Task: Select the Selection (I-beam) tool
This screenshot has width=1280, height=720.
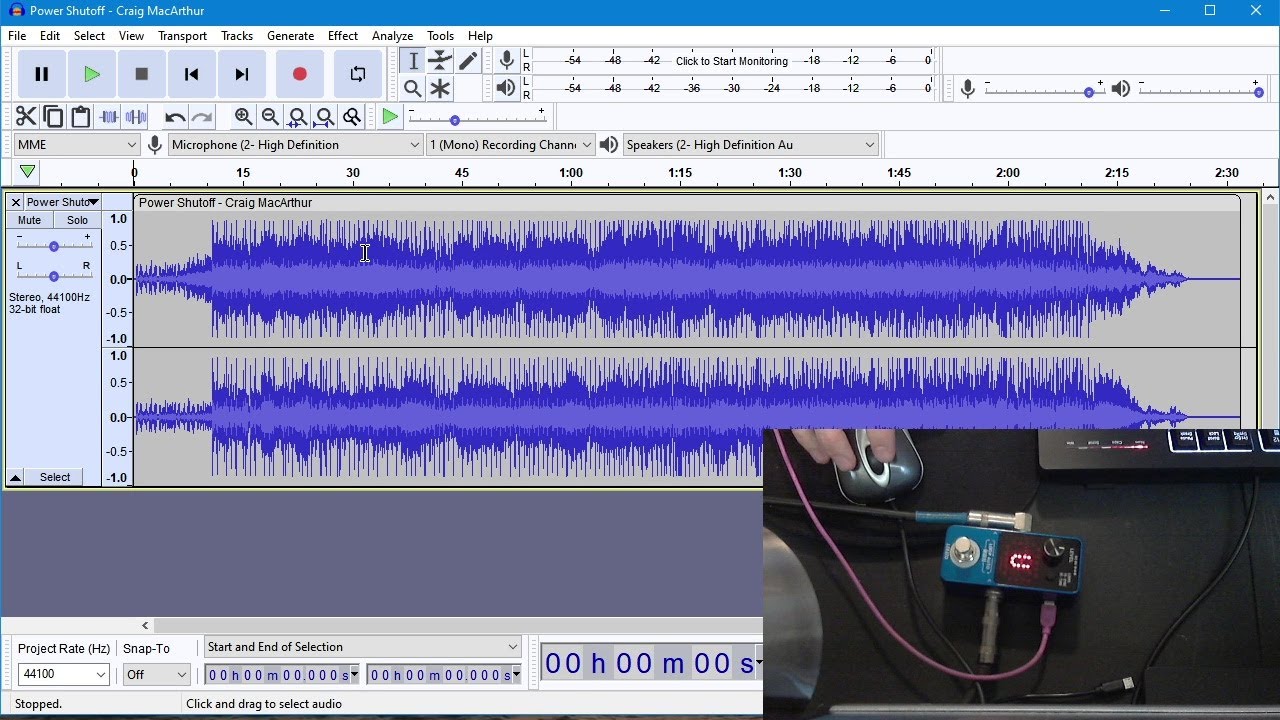Action: (x=413, y=61)
